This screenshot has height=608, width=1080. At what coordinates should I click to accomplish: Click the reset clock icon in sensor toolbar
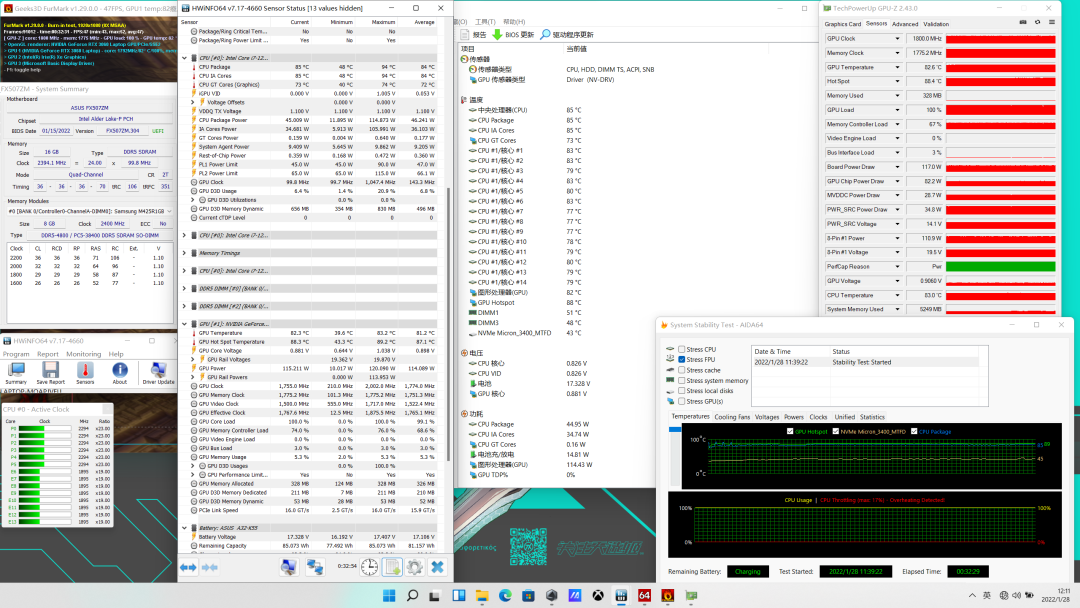pos(369,567)
